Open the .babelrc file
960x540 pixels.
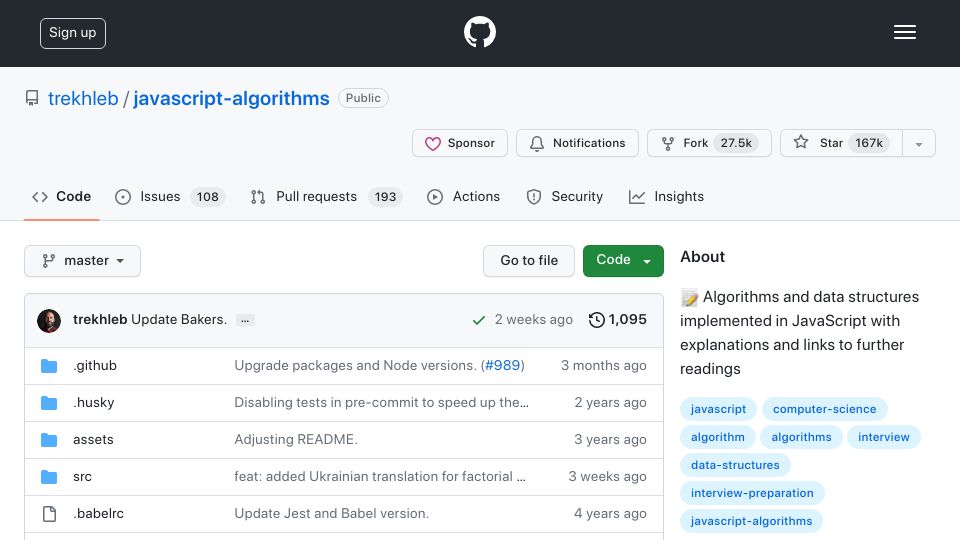click(x=99, y=514)
